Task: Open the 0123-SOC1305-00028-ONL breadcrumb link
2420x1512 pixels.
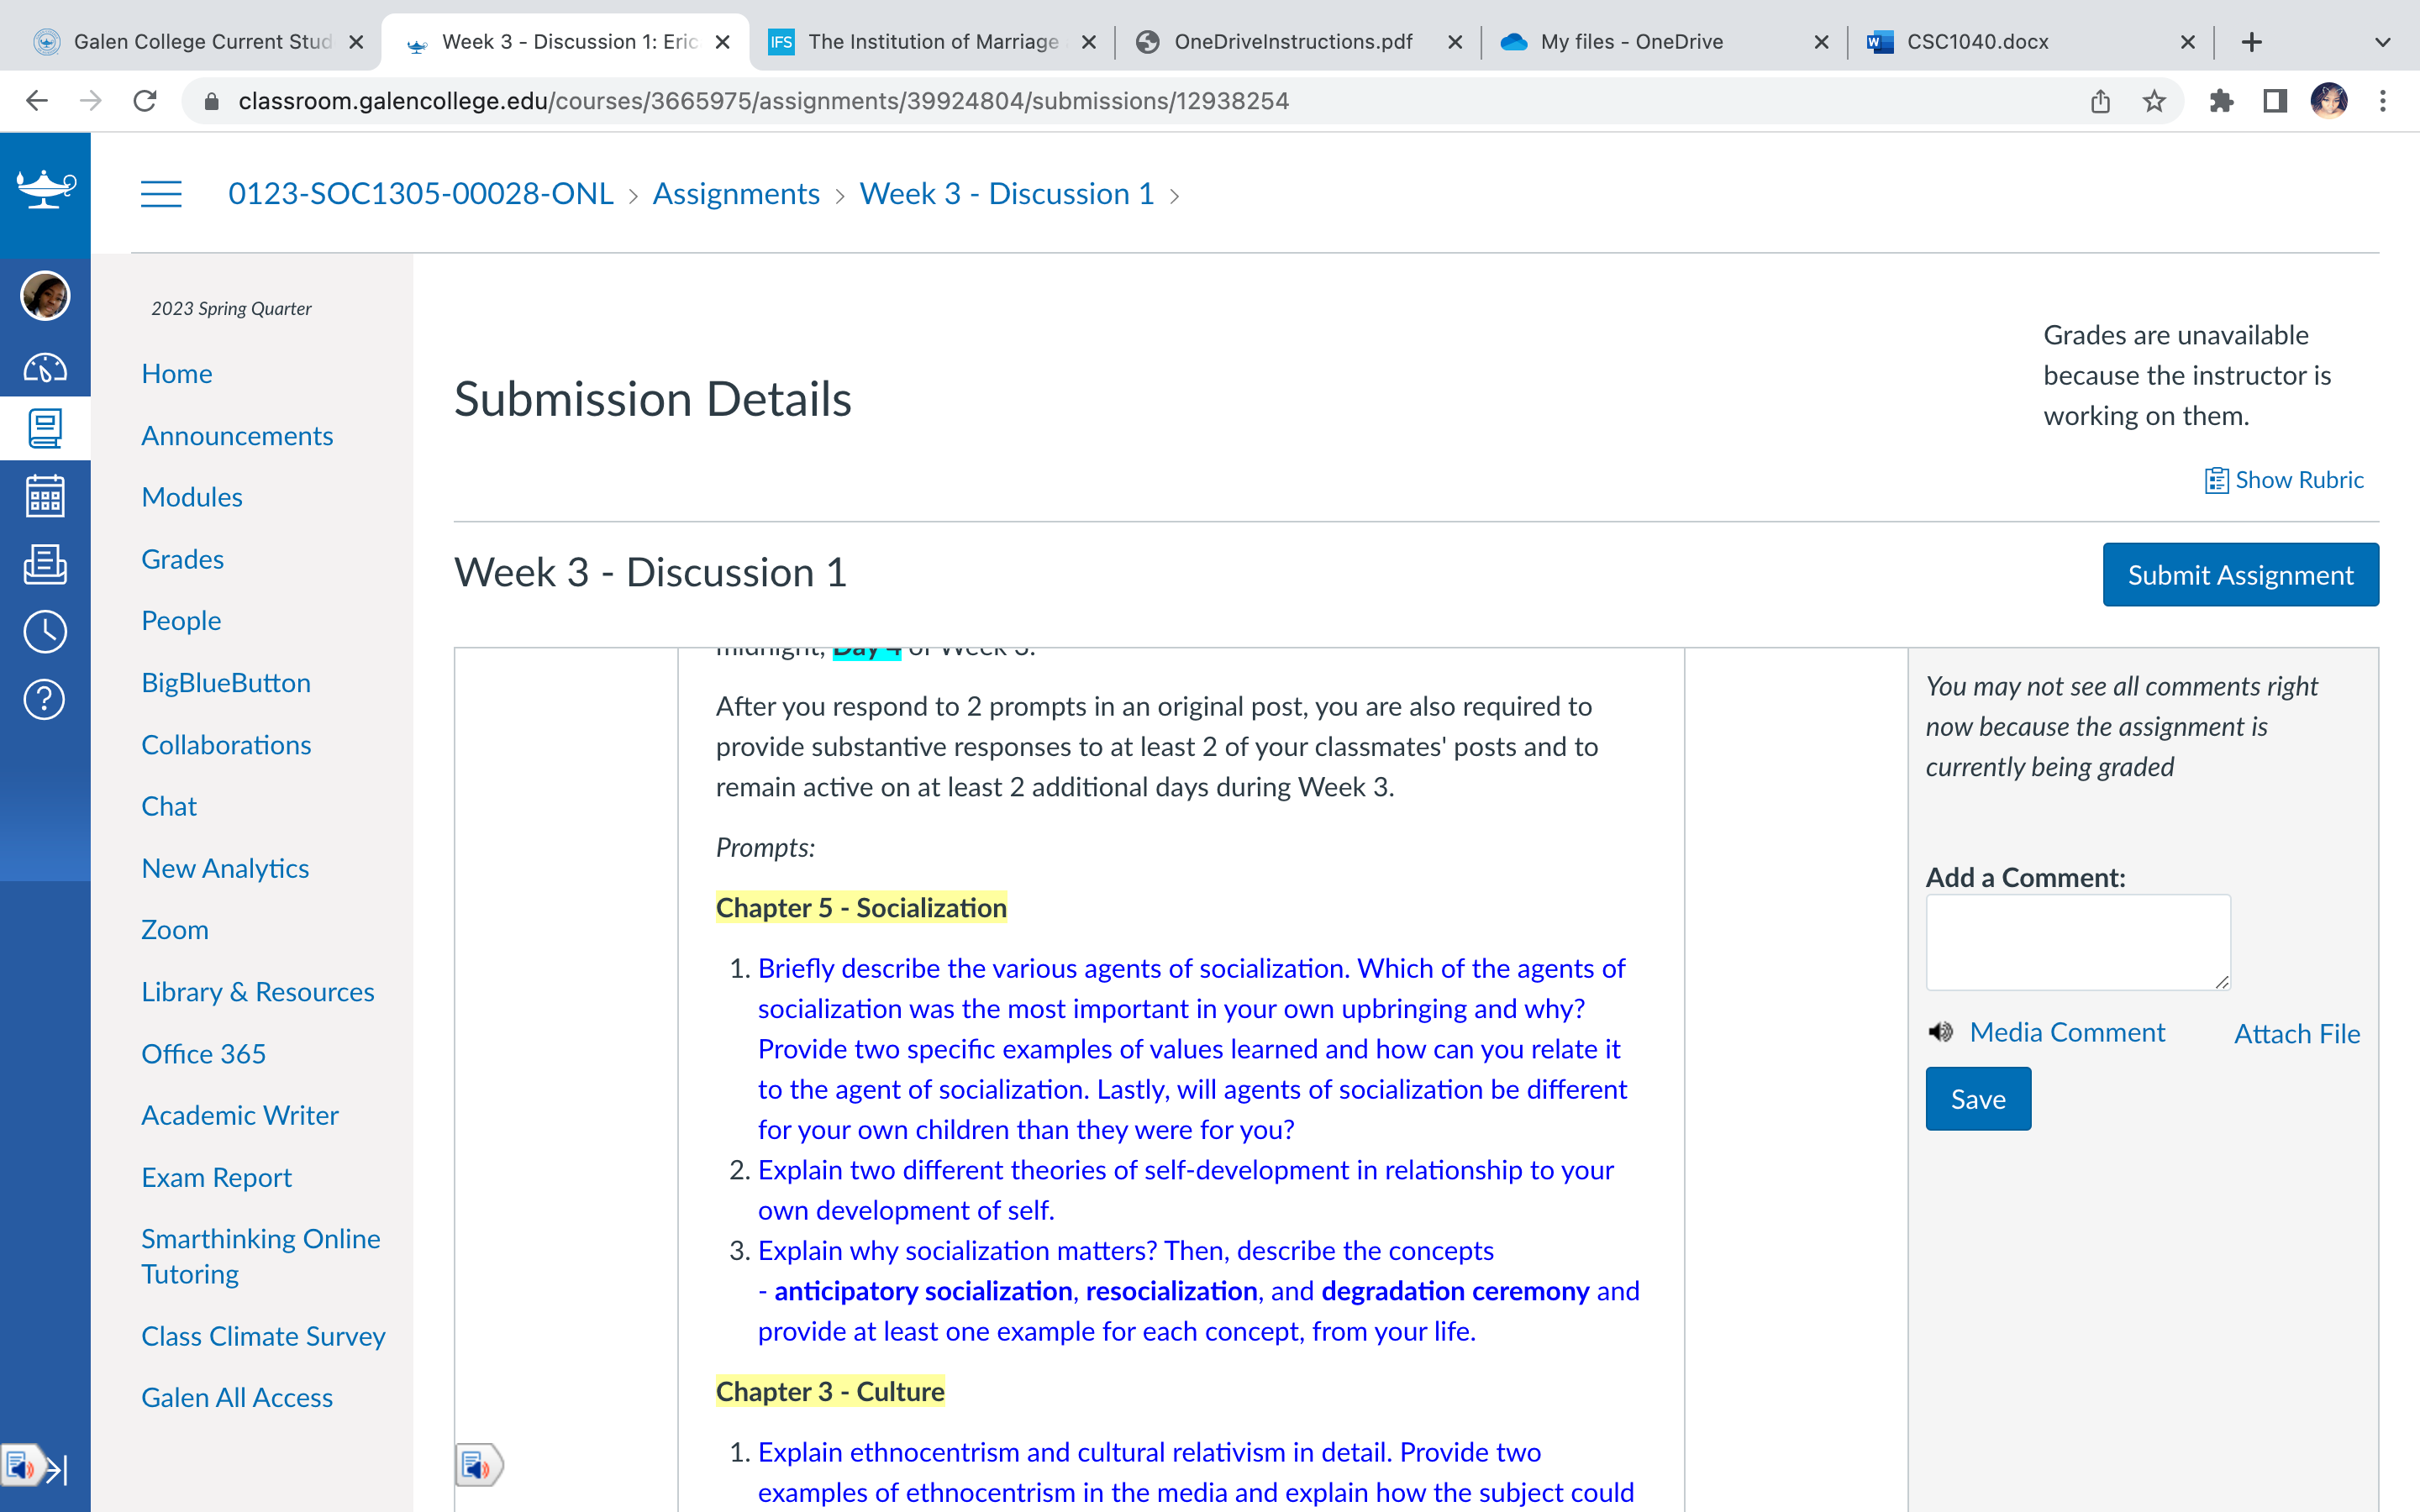Action: coord(421,194)
